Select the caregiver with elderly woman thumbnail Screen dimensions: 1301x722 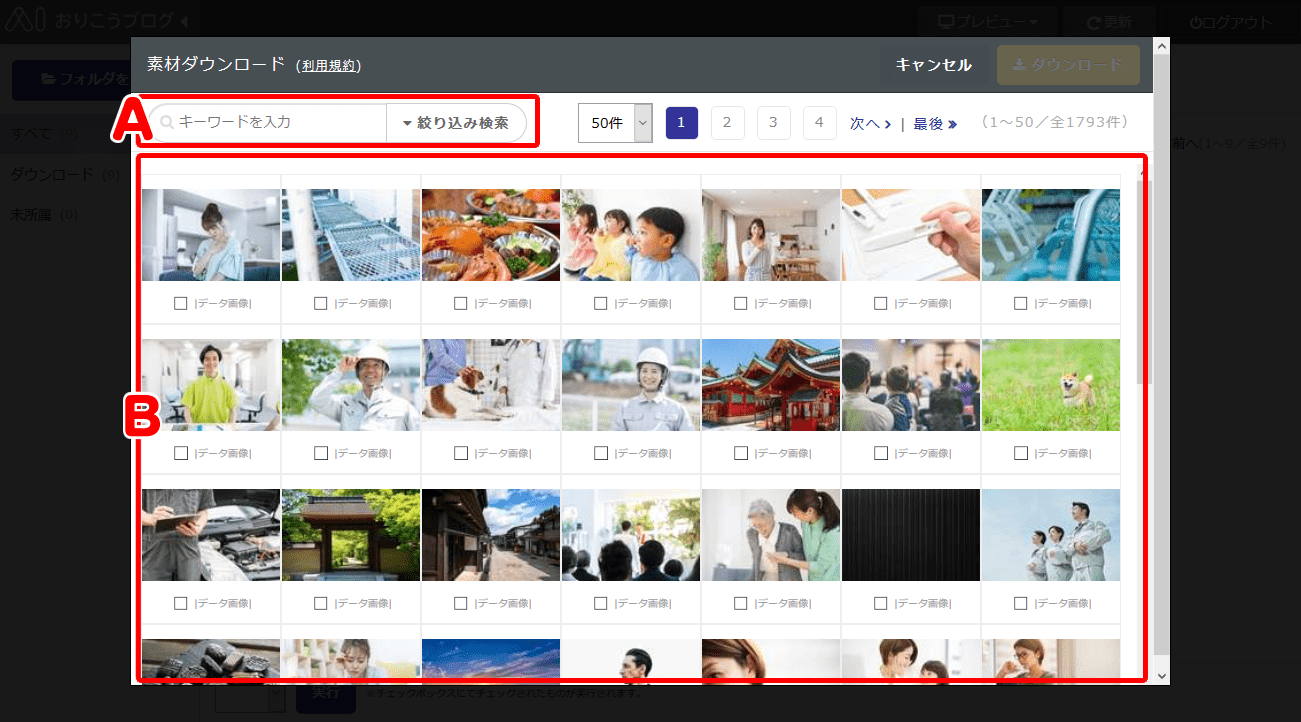[x=771, y=535]
